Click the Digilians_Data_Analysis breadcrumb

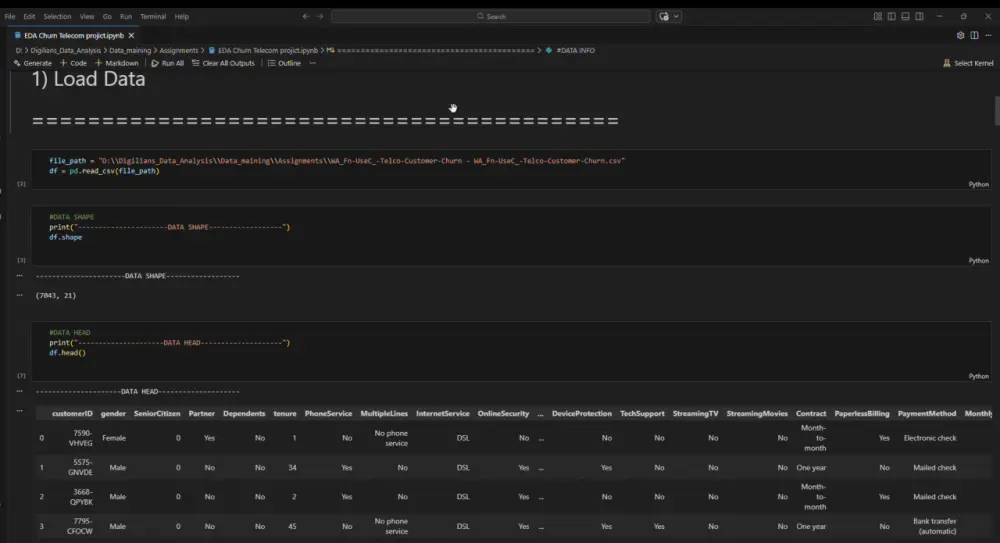pyautogui.click(x=66, y=50)
